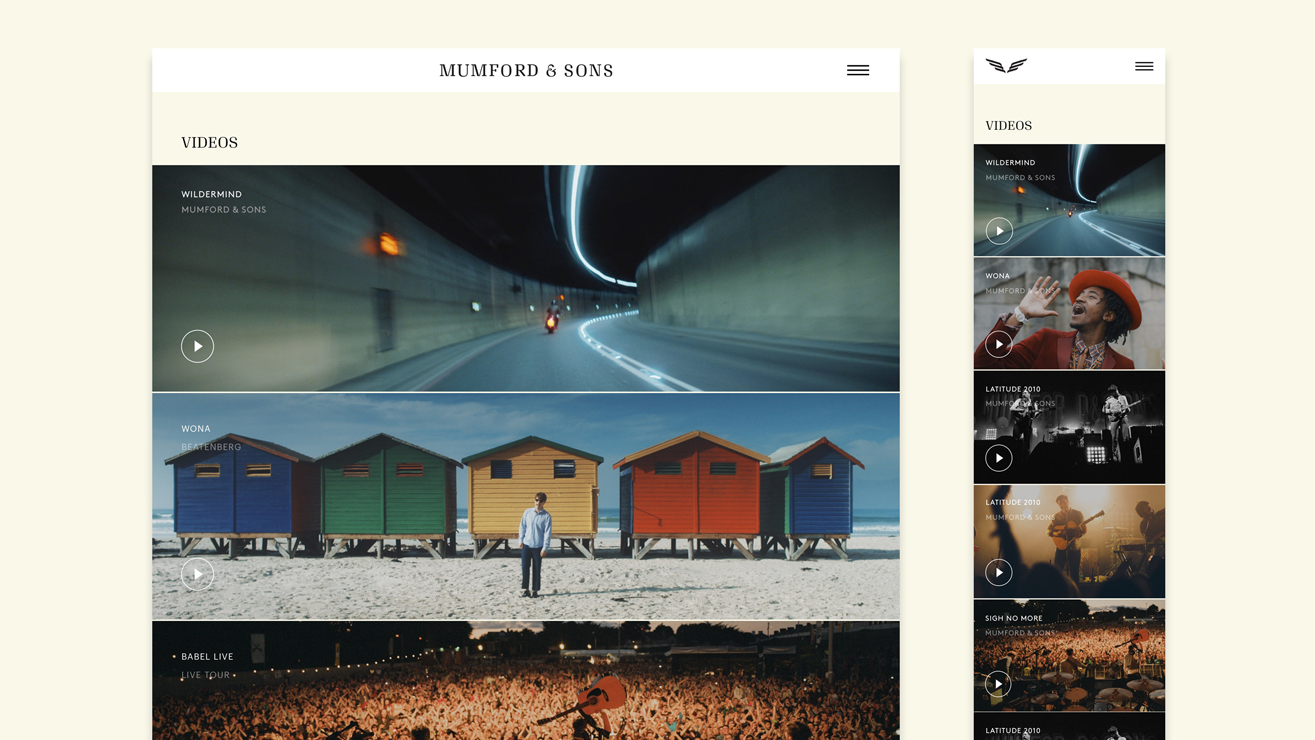
Task: Play the black-and-white Latitude 2010 video
Action: (999, 458)
